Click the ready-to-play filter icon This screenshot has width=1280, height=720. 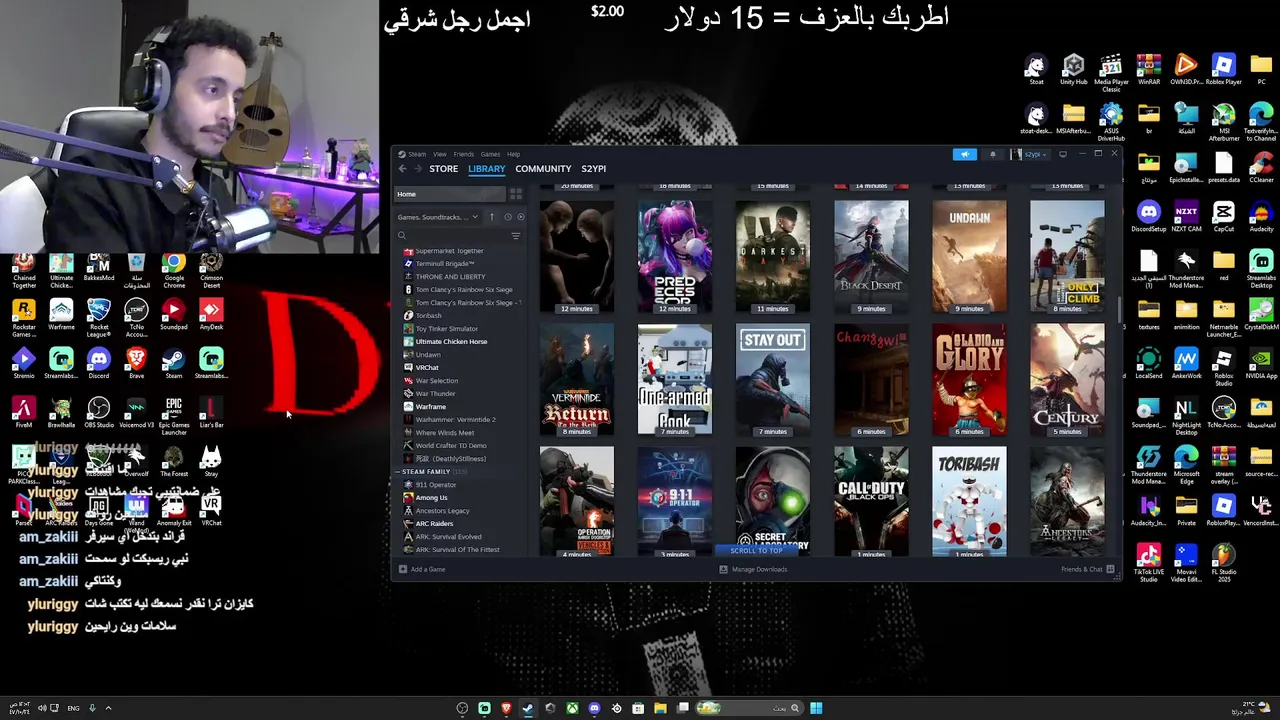520,217
